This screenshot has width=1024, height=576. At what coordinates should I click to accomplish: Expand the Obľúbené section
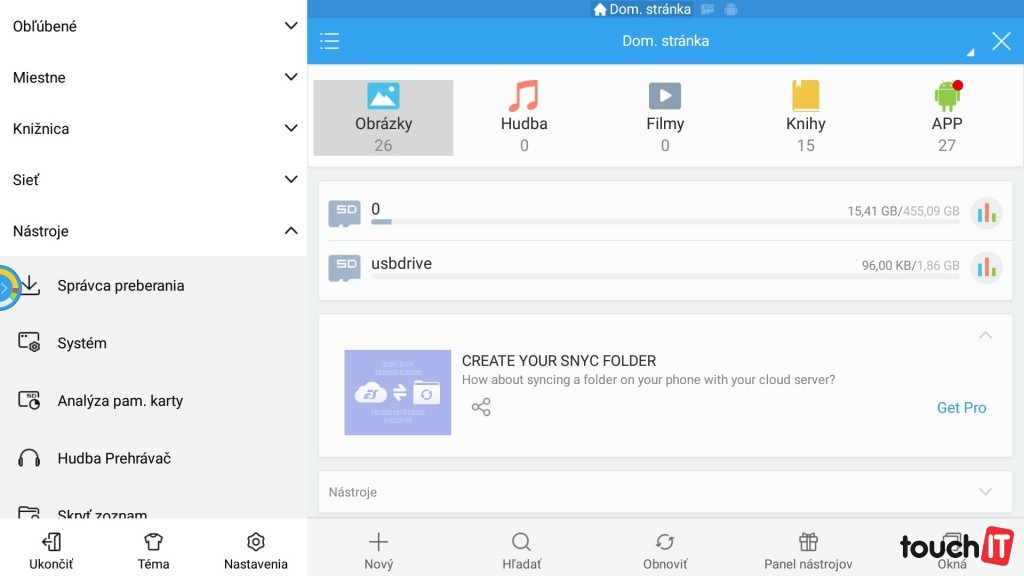290,26
